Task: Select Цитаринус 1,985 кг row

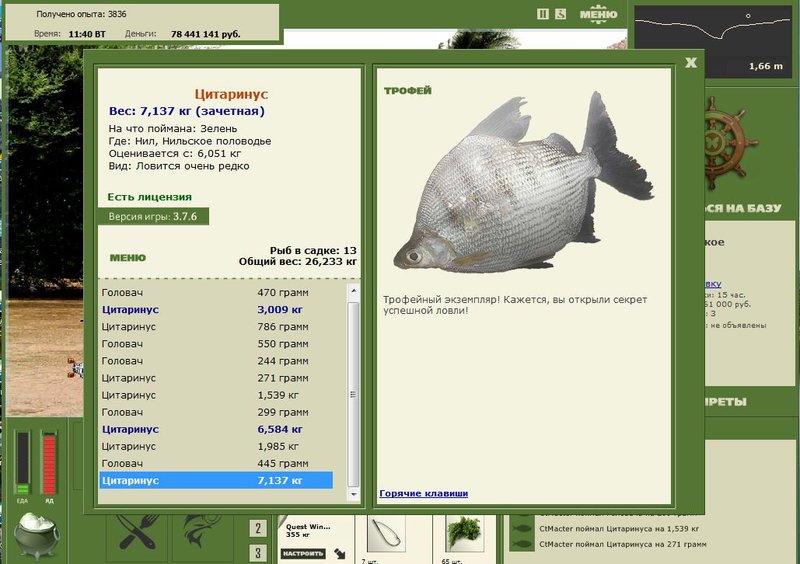Action: pyautogui.click(x=217, y=446)
